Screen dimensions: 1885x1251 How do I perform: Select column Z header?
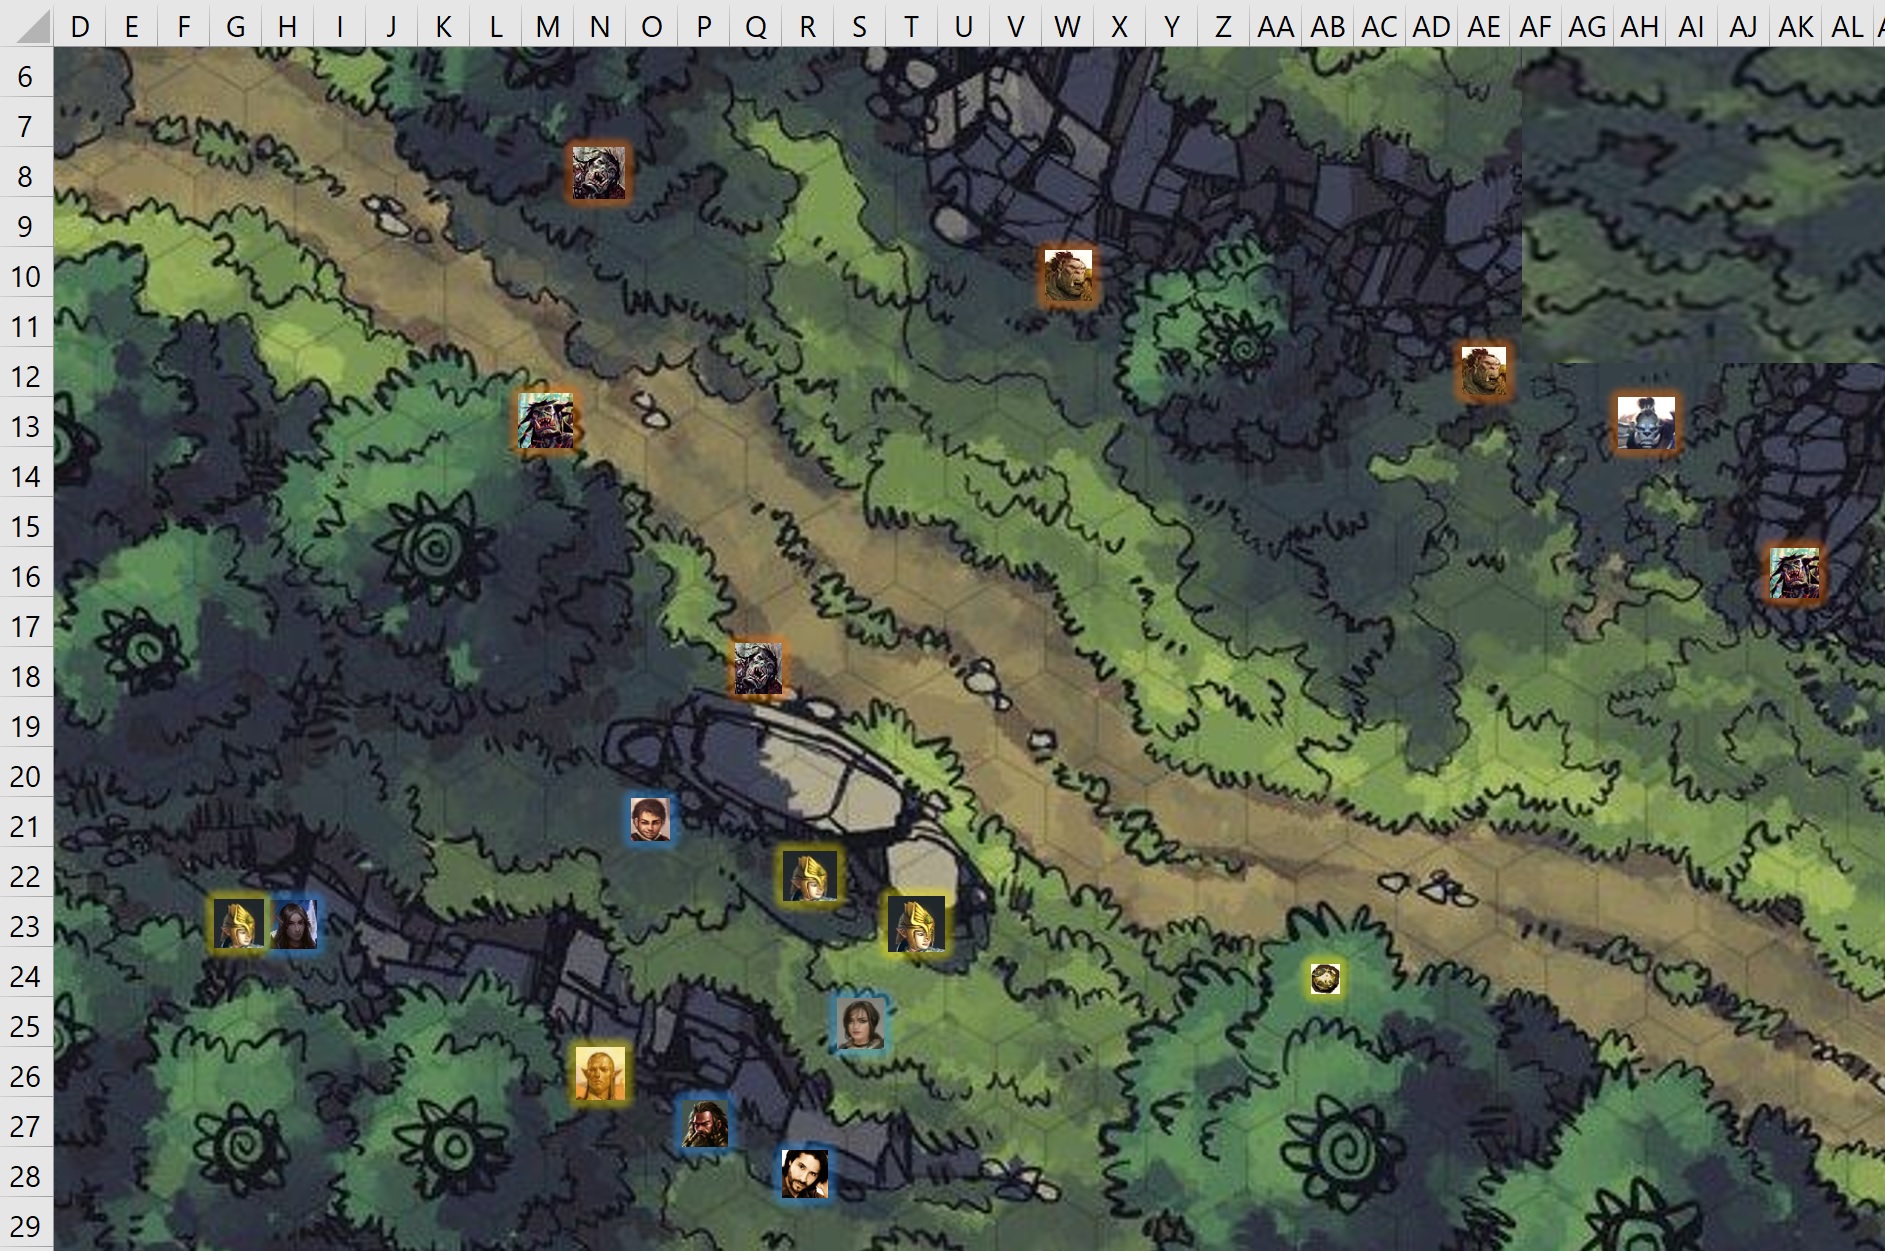[1224, 27]
